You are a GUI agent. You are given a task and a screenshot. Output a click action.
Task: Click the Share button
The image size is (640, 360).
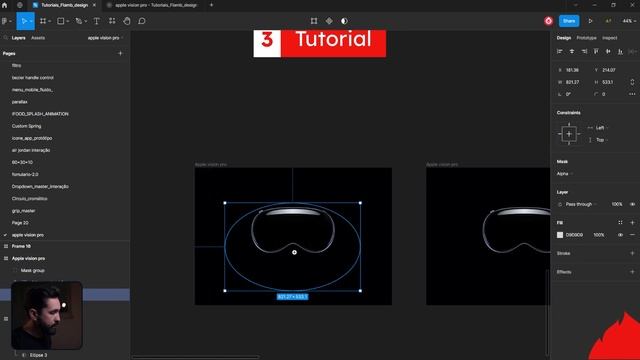point(569,21)
